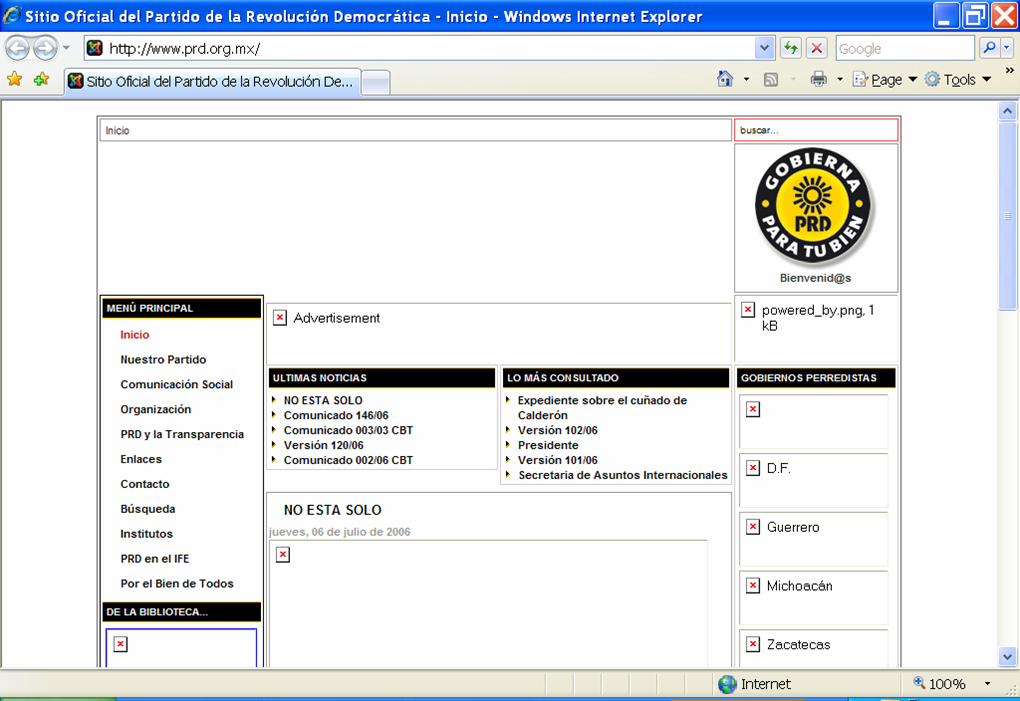Click the Google search box in toolbar
1020x701 pixels.
point(905,48)
